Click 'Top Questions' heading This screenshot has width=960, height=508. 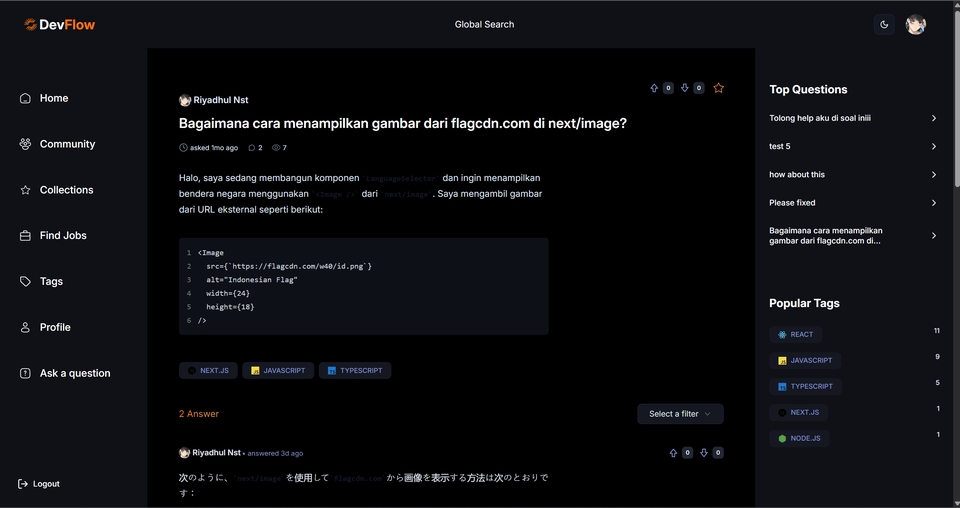pyautogui.click(x=808, y=89)
